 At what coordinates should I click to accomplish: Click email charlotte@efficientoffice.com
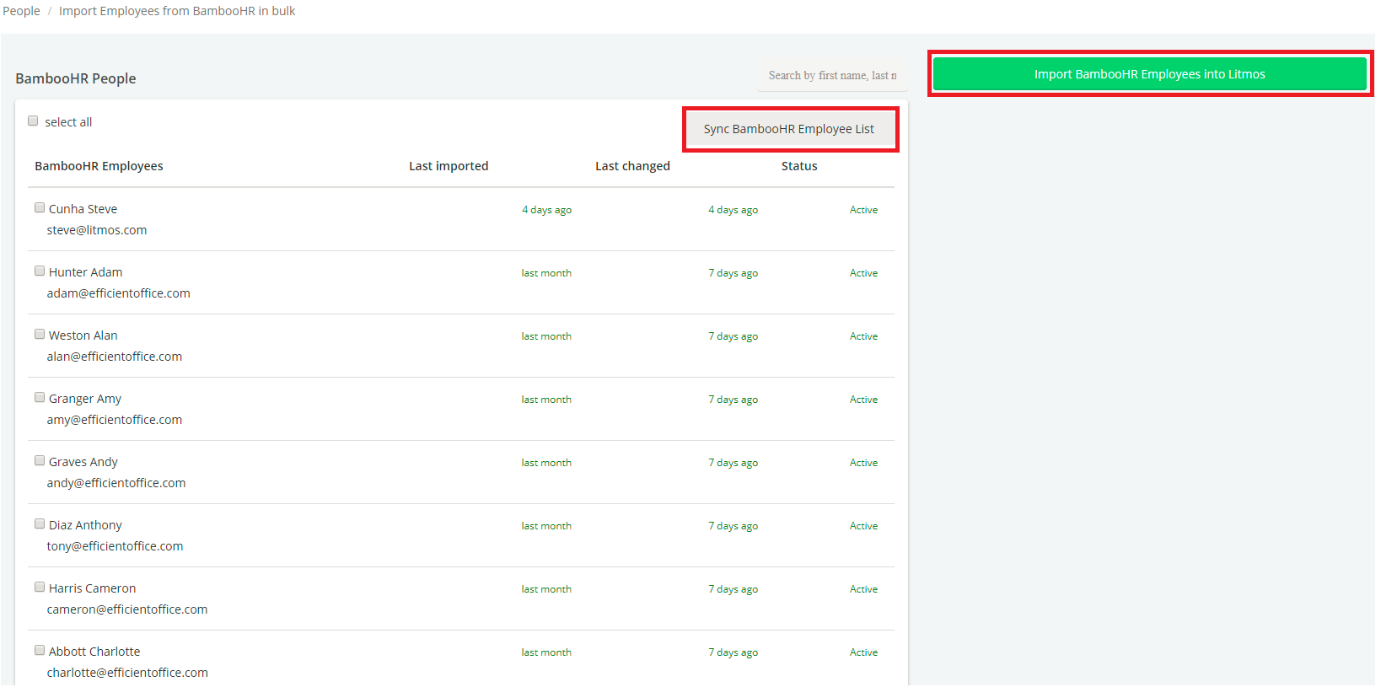point(127,672)
